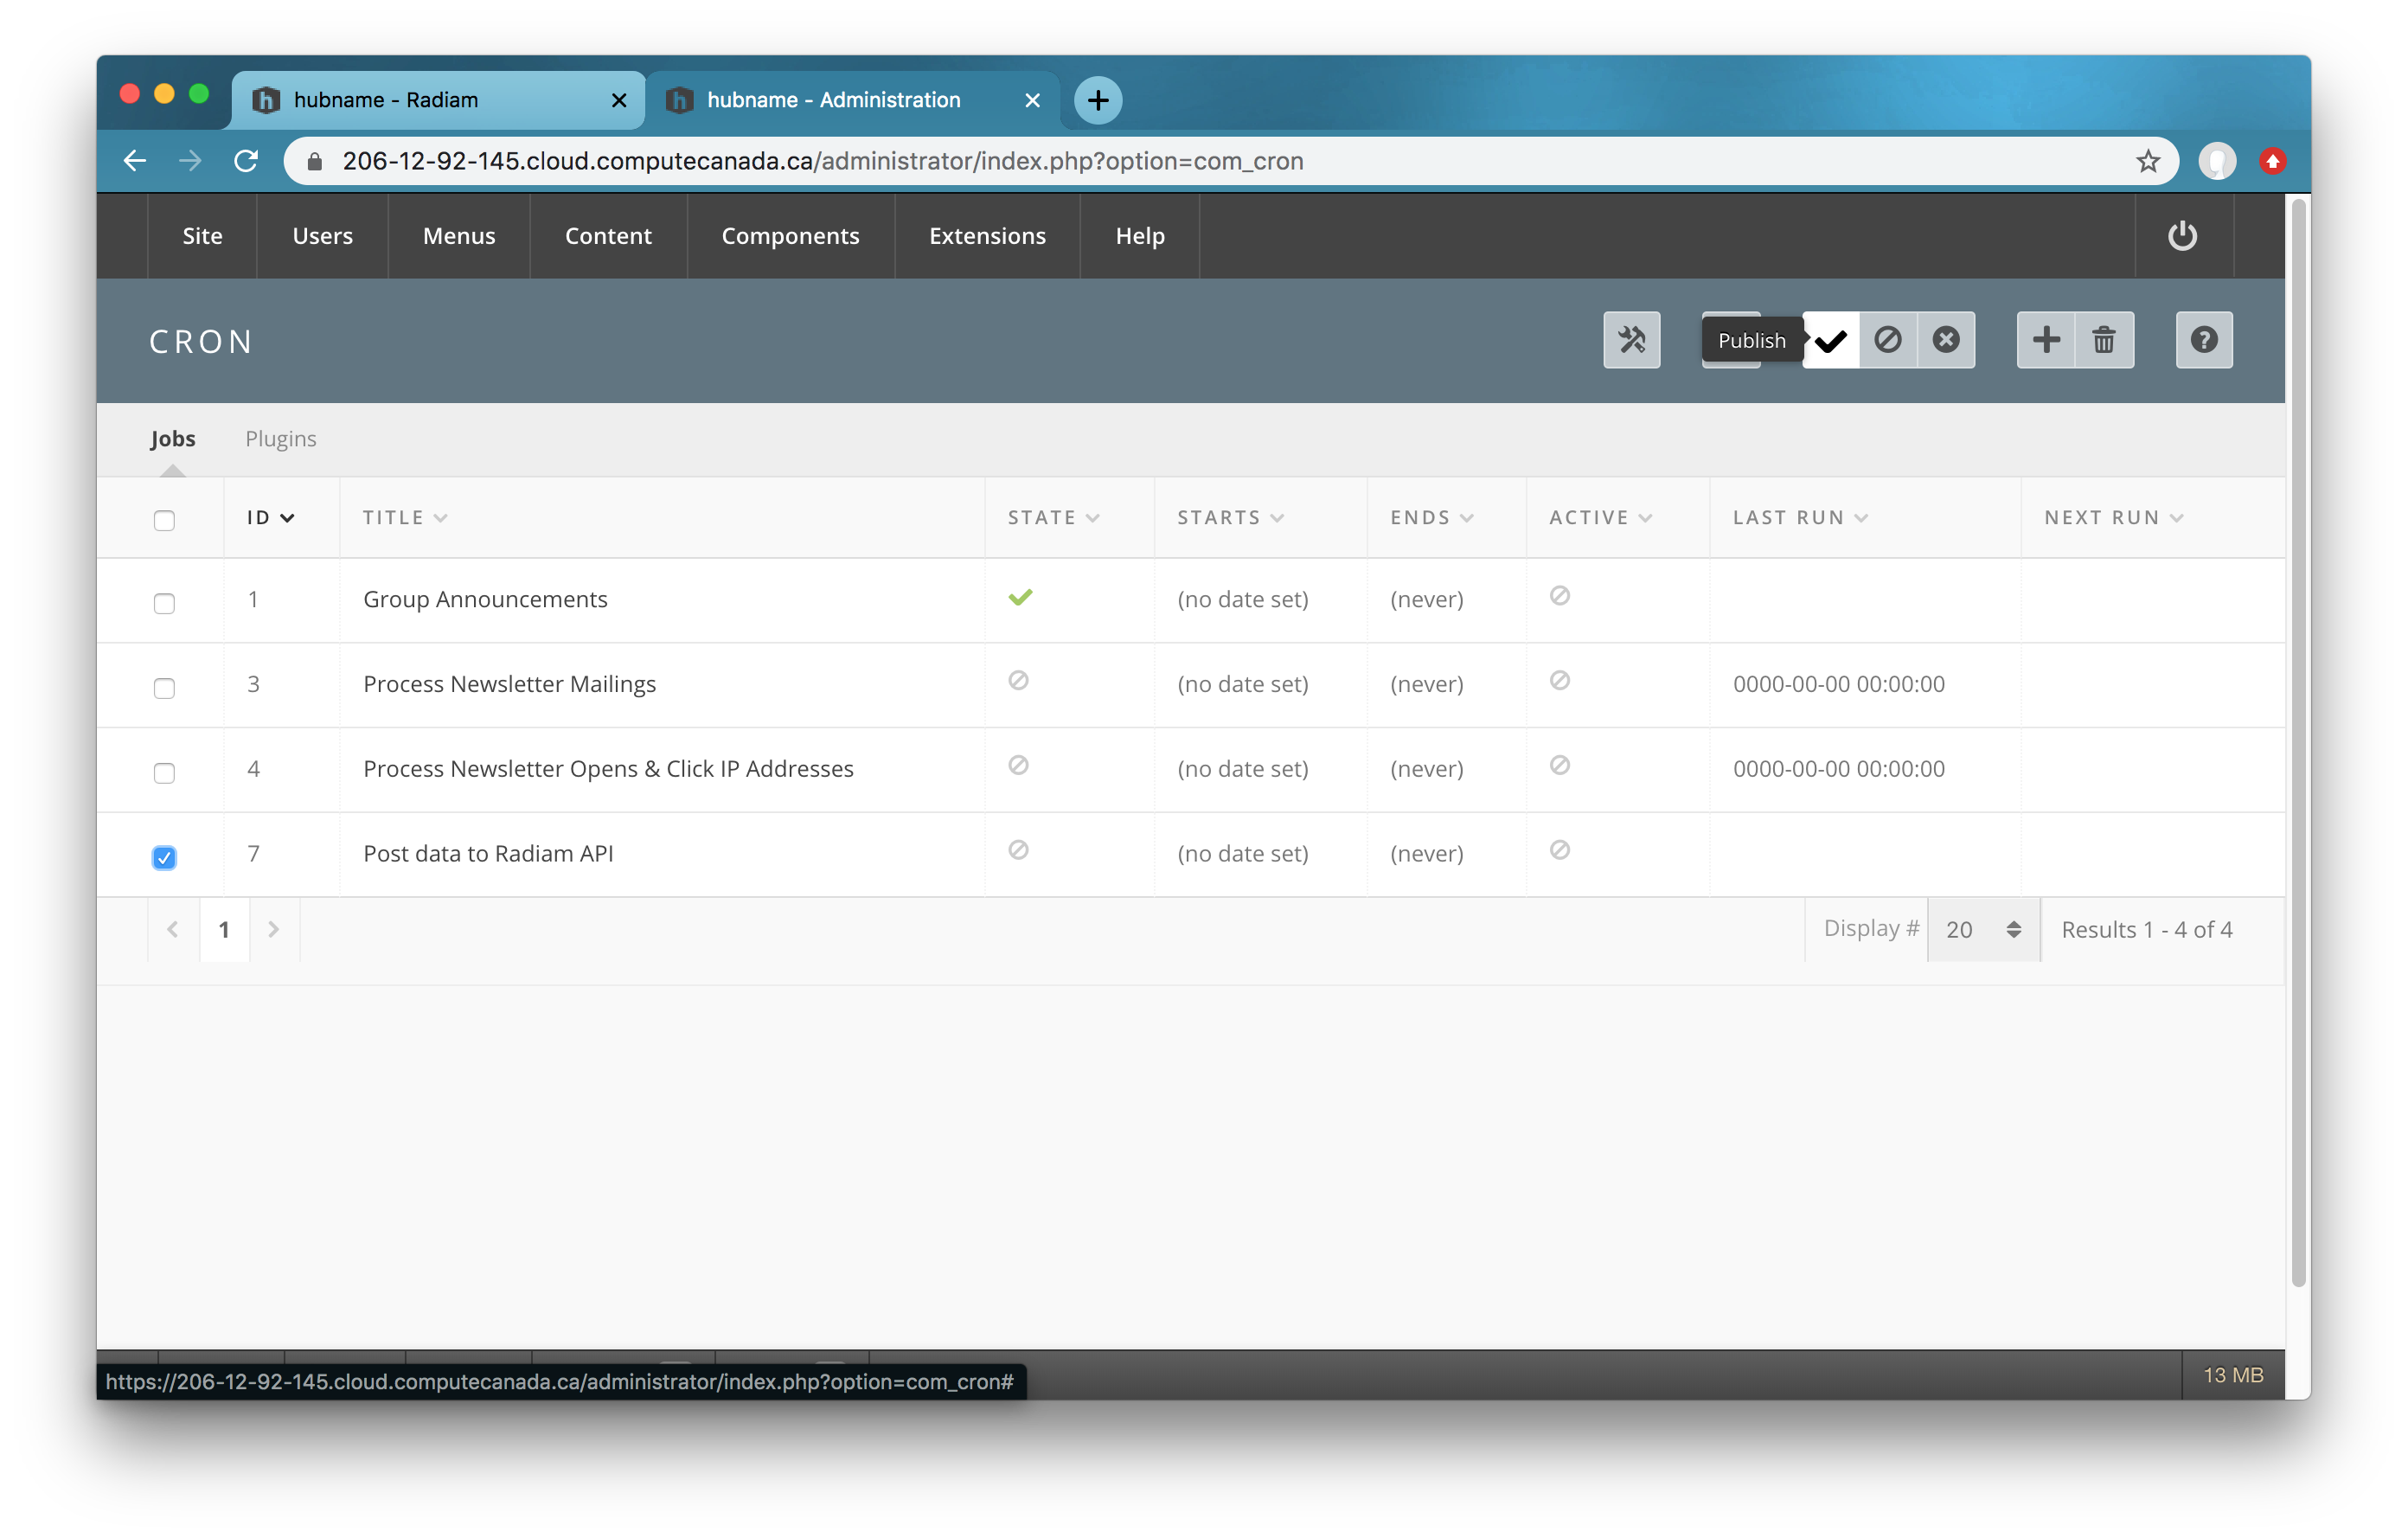Sort table by Starts column
This screenshot has width=2408, height=1538.
tap(1230, 518)
